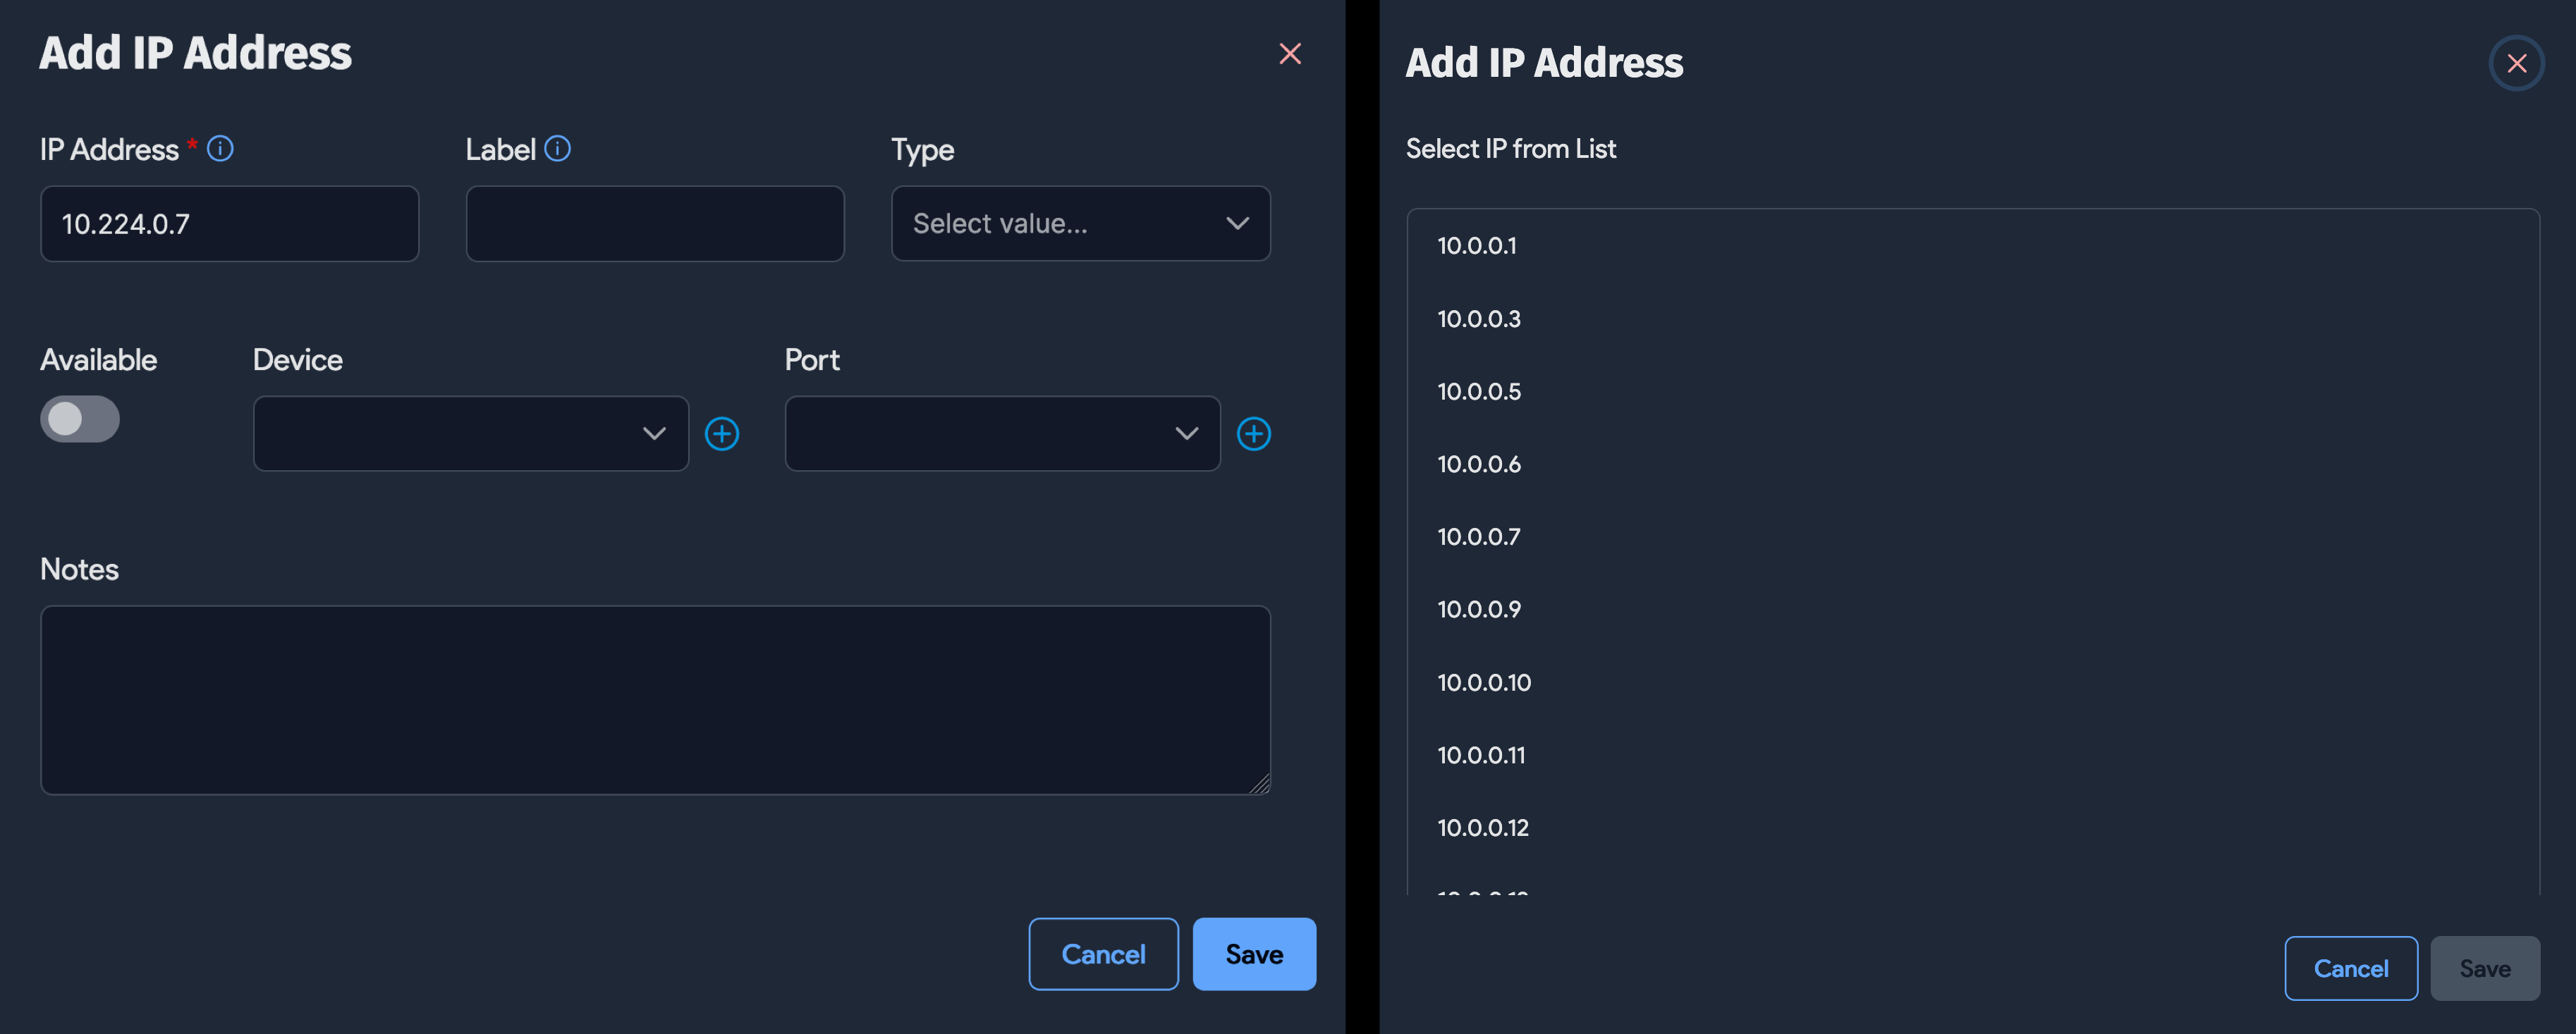Click the plus icon beside the Device dropdown

722,433
